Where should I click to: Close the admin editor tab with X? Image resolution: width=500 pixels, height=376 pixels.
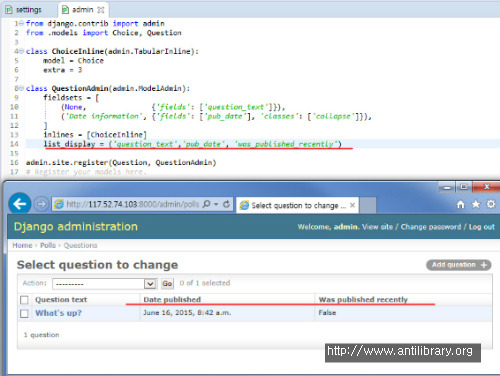(101, 10)
